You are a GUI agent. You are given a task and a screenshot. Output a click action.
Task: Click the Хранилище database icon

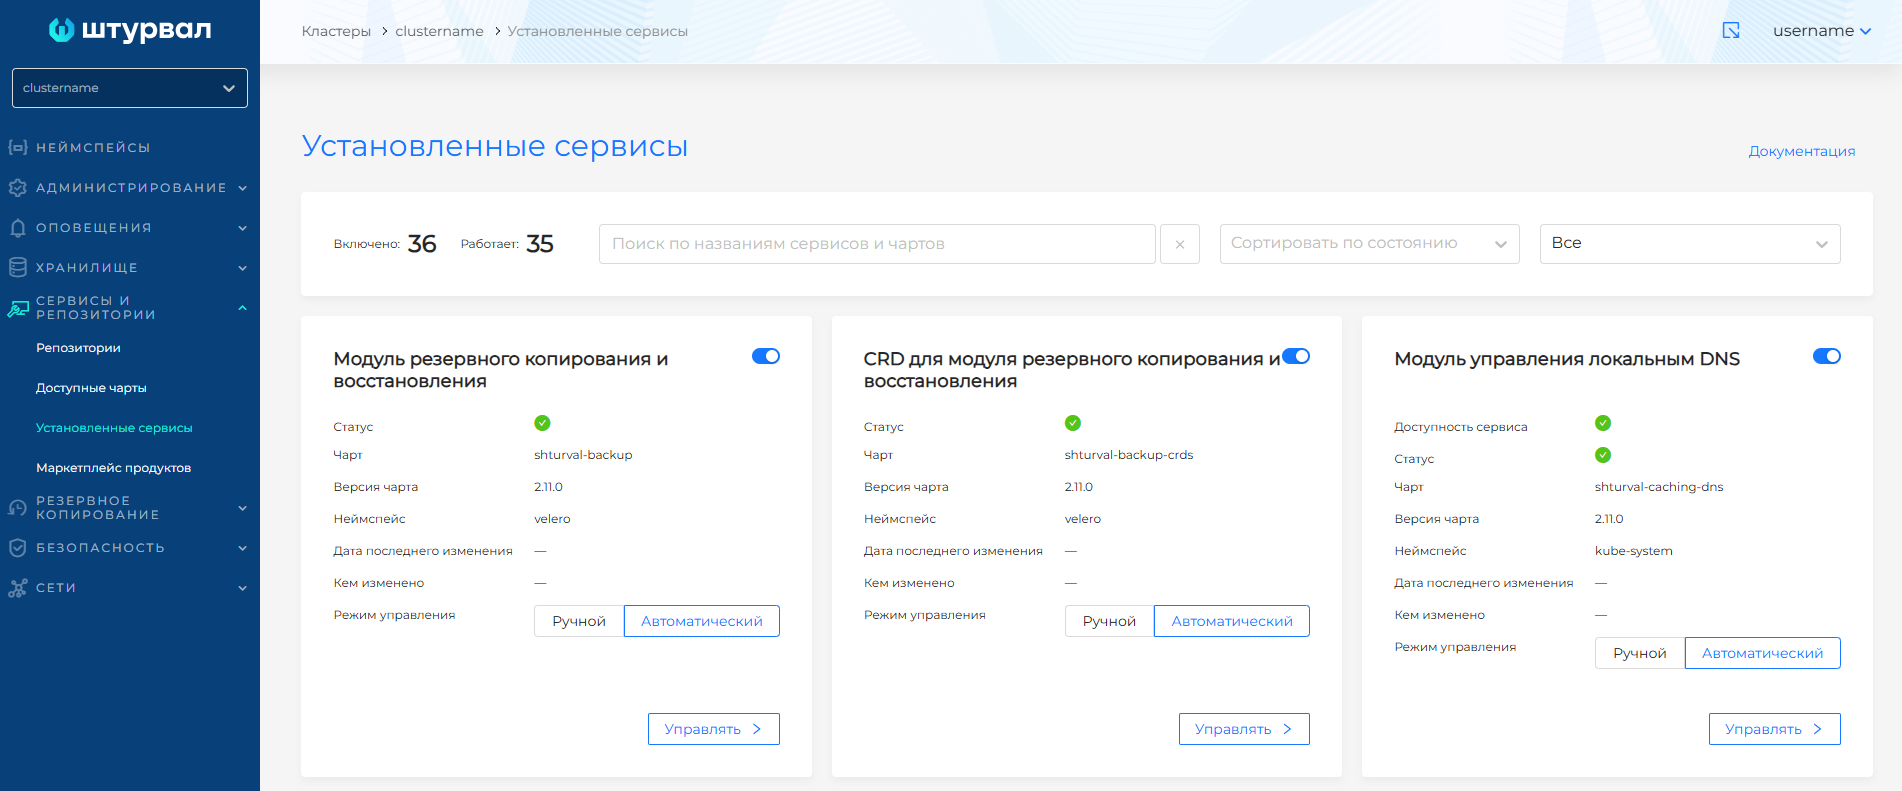tap(17, 268)
